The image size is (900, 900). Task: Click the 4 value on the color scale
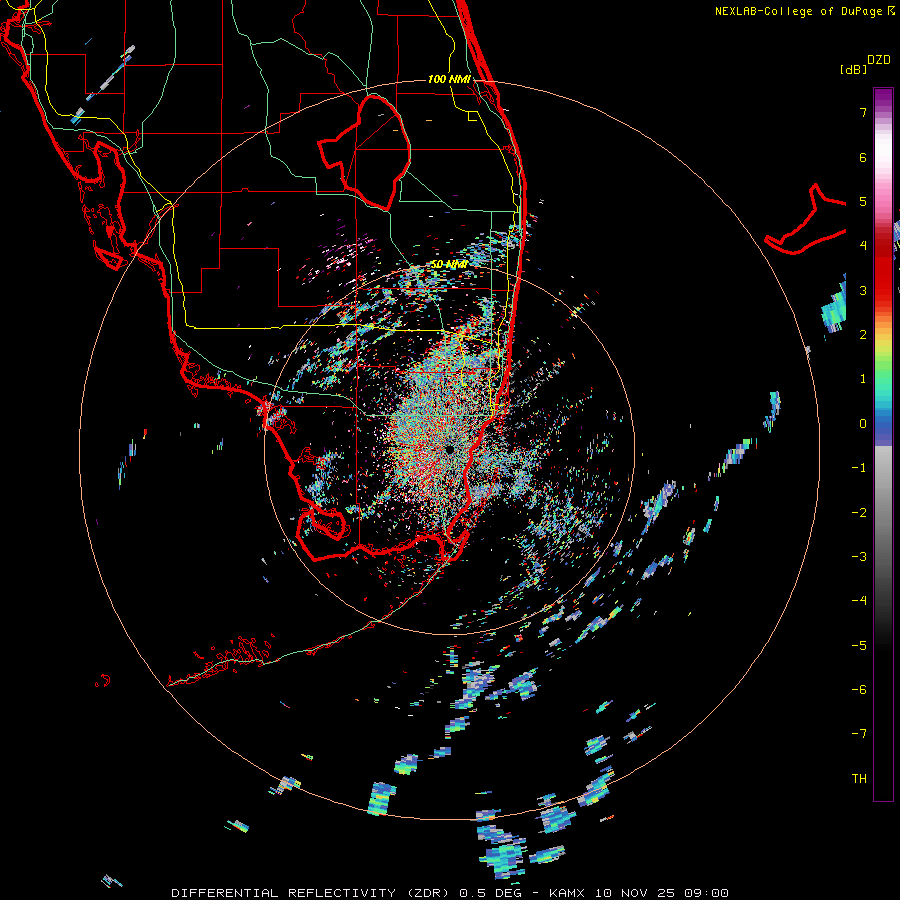[863, 246]
